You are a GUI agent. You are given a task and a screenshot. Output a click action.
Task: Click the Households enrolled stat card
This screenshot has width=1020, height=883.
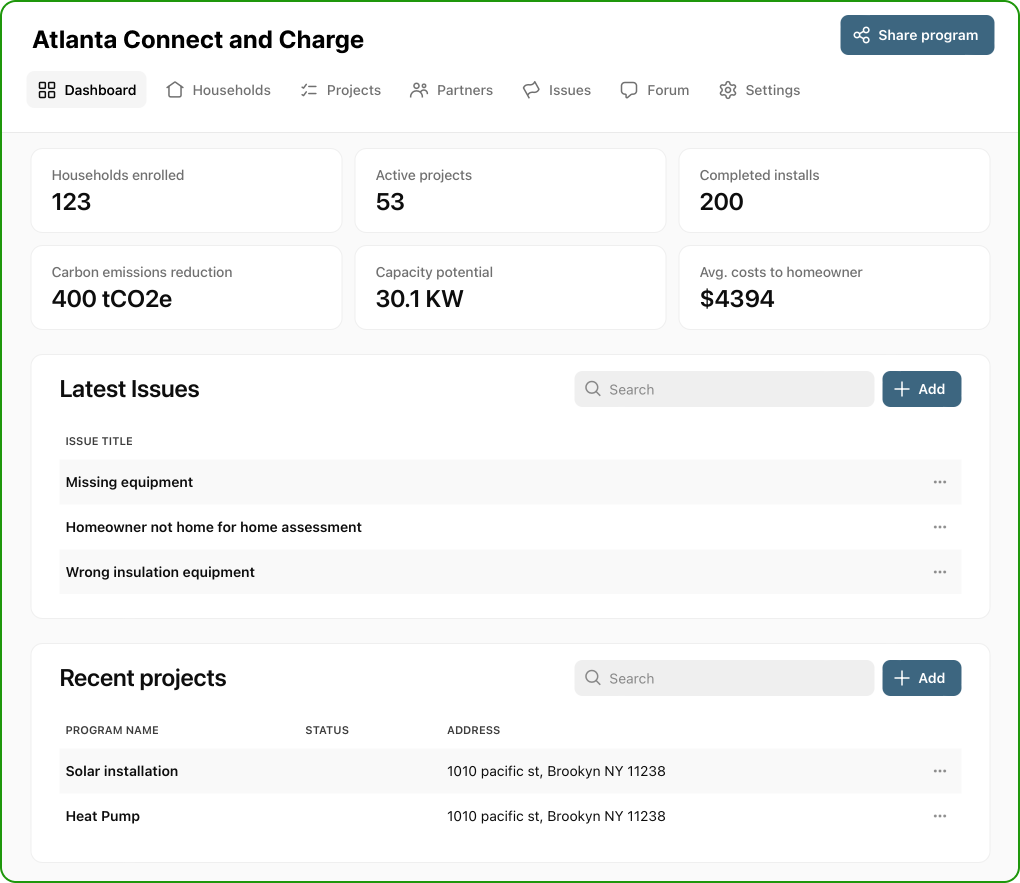186,190
